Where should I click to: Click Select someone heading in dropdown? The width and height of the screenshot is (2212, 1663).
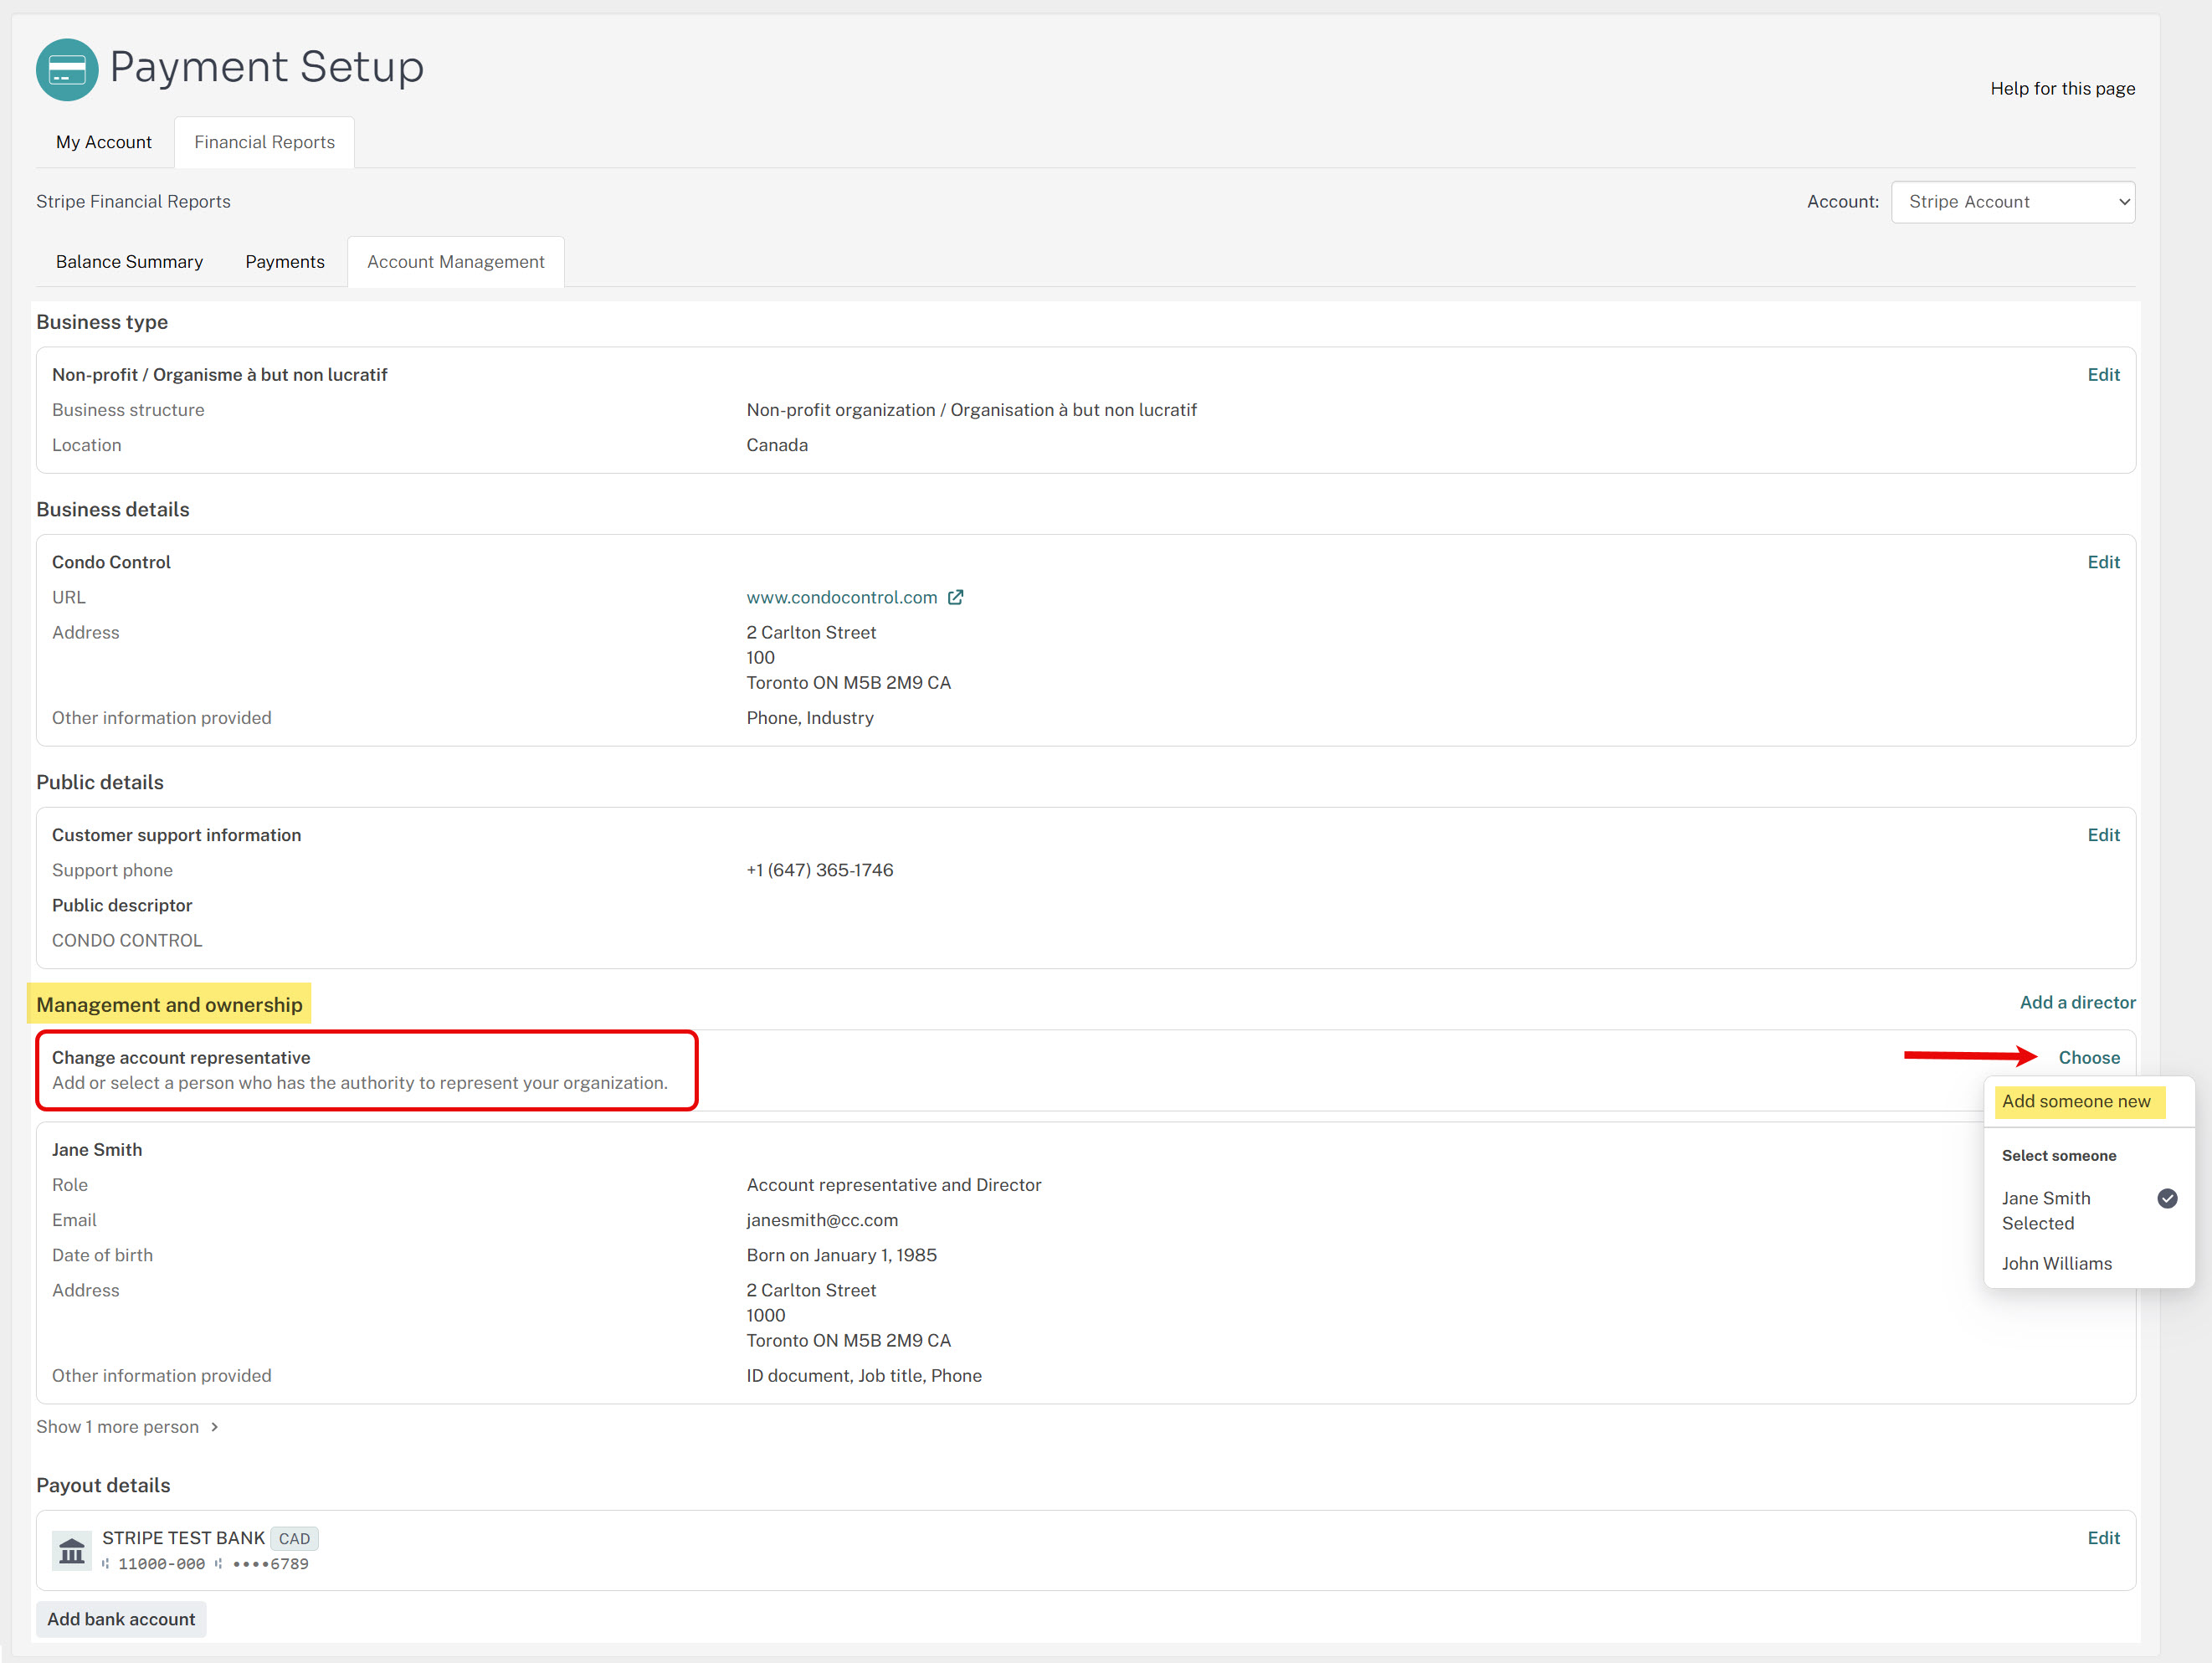click(x=2059, y=1156)
